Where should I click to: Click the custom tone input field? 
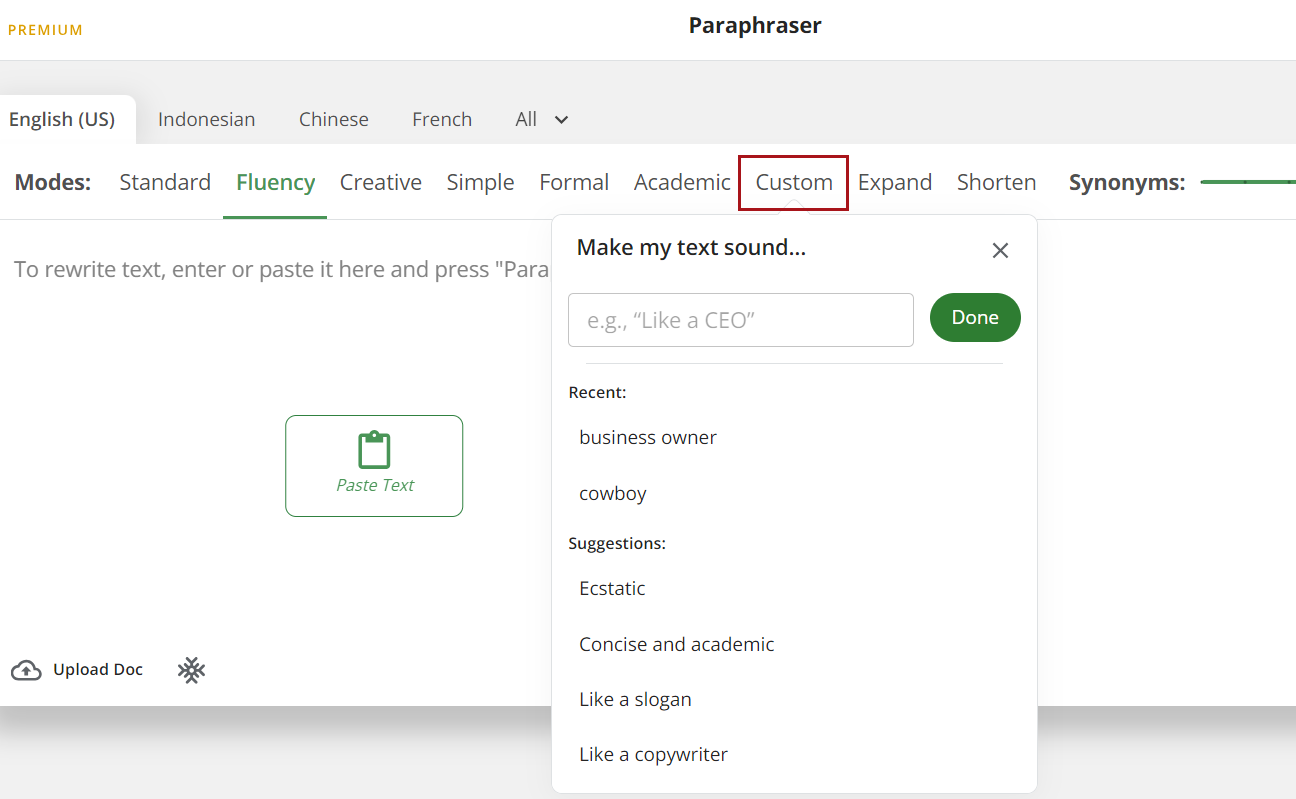click(740, 320)
